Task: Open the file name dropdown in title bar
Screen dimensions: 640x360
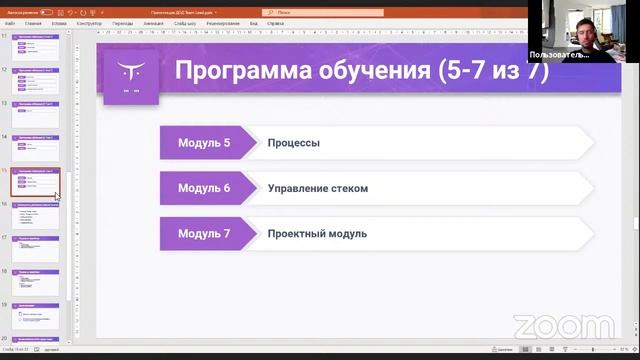Action: pos(216,13)
